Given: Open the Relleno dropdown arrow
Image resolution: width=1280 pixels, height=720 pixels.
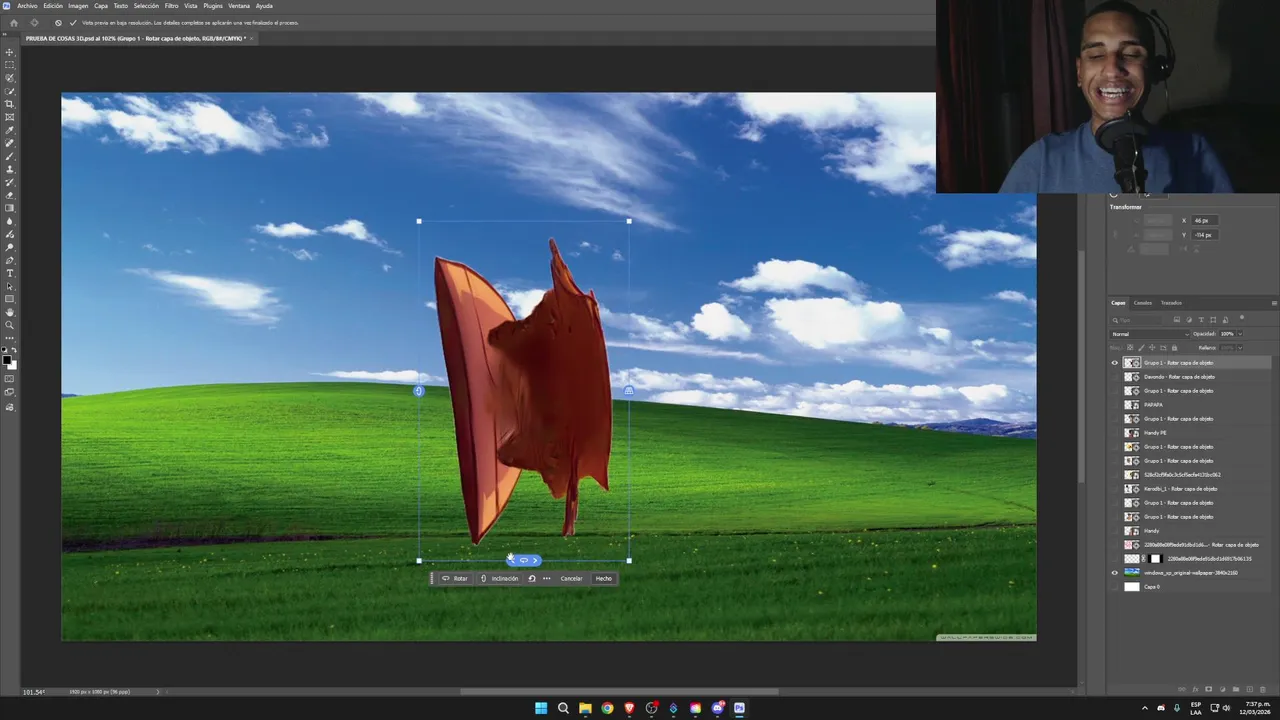Looking at the screenshot, I should click(x=1240, y=347).
